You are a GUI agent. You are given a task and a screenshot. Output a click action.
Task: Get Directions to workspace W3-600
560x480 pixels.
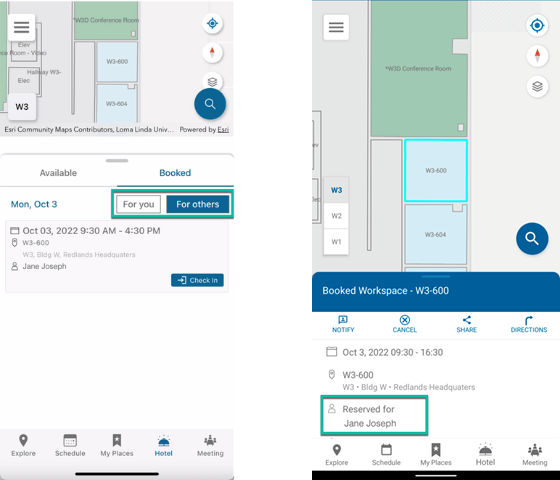coord(529,324)
